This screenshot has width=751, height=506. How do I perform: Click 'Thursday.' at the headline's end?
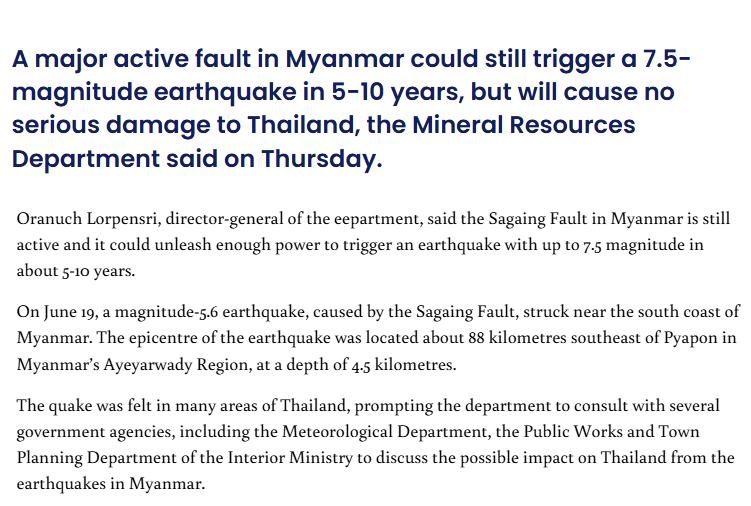[x=322, y=159]
